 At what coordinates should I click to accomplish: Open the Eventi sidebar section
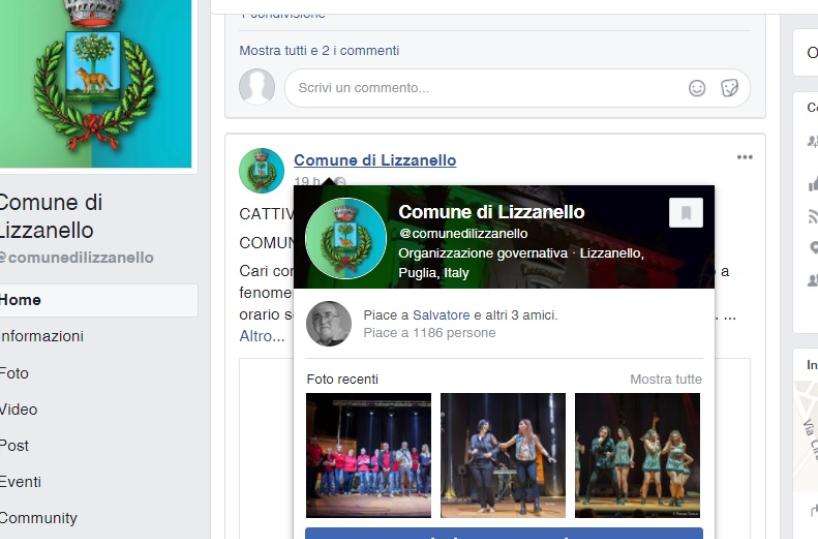pyautogui.click(x=20, y=482)
